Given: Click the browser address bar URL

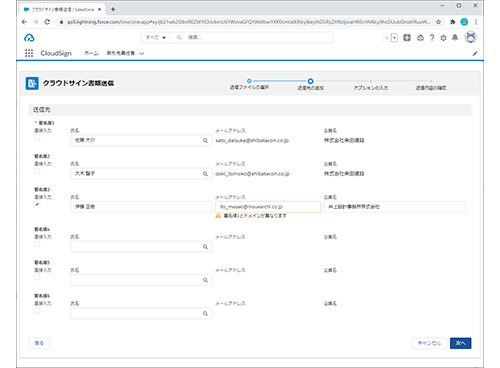Looking at the screenshot, I should tap(248, 22).
